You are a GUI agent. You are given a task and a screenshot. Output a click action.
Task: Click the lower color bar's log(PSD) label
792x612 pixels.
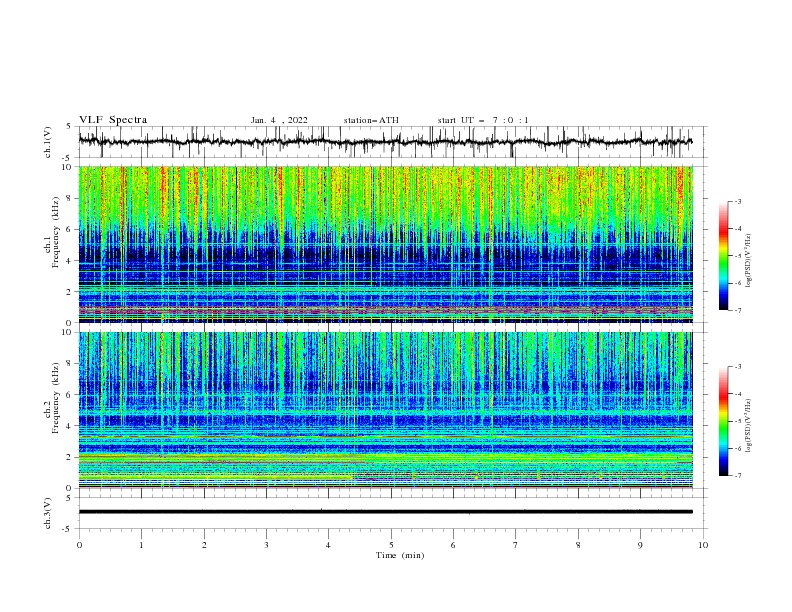click(749, 425)
